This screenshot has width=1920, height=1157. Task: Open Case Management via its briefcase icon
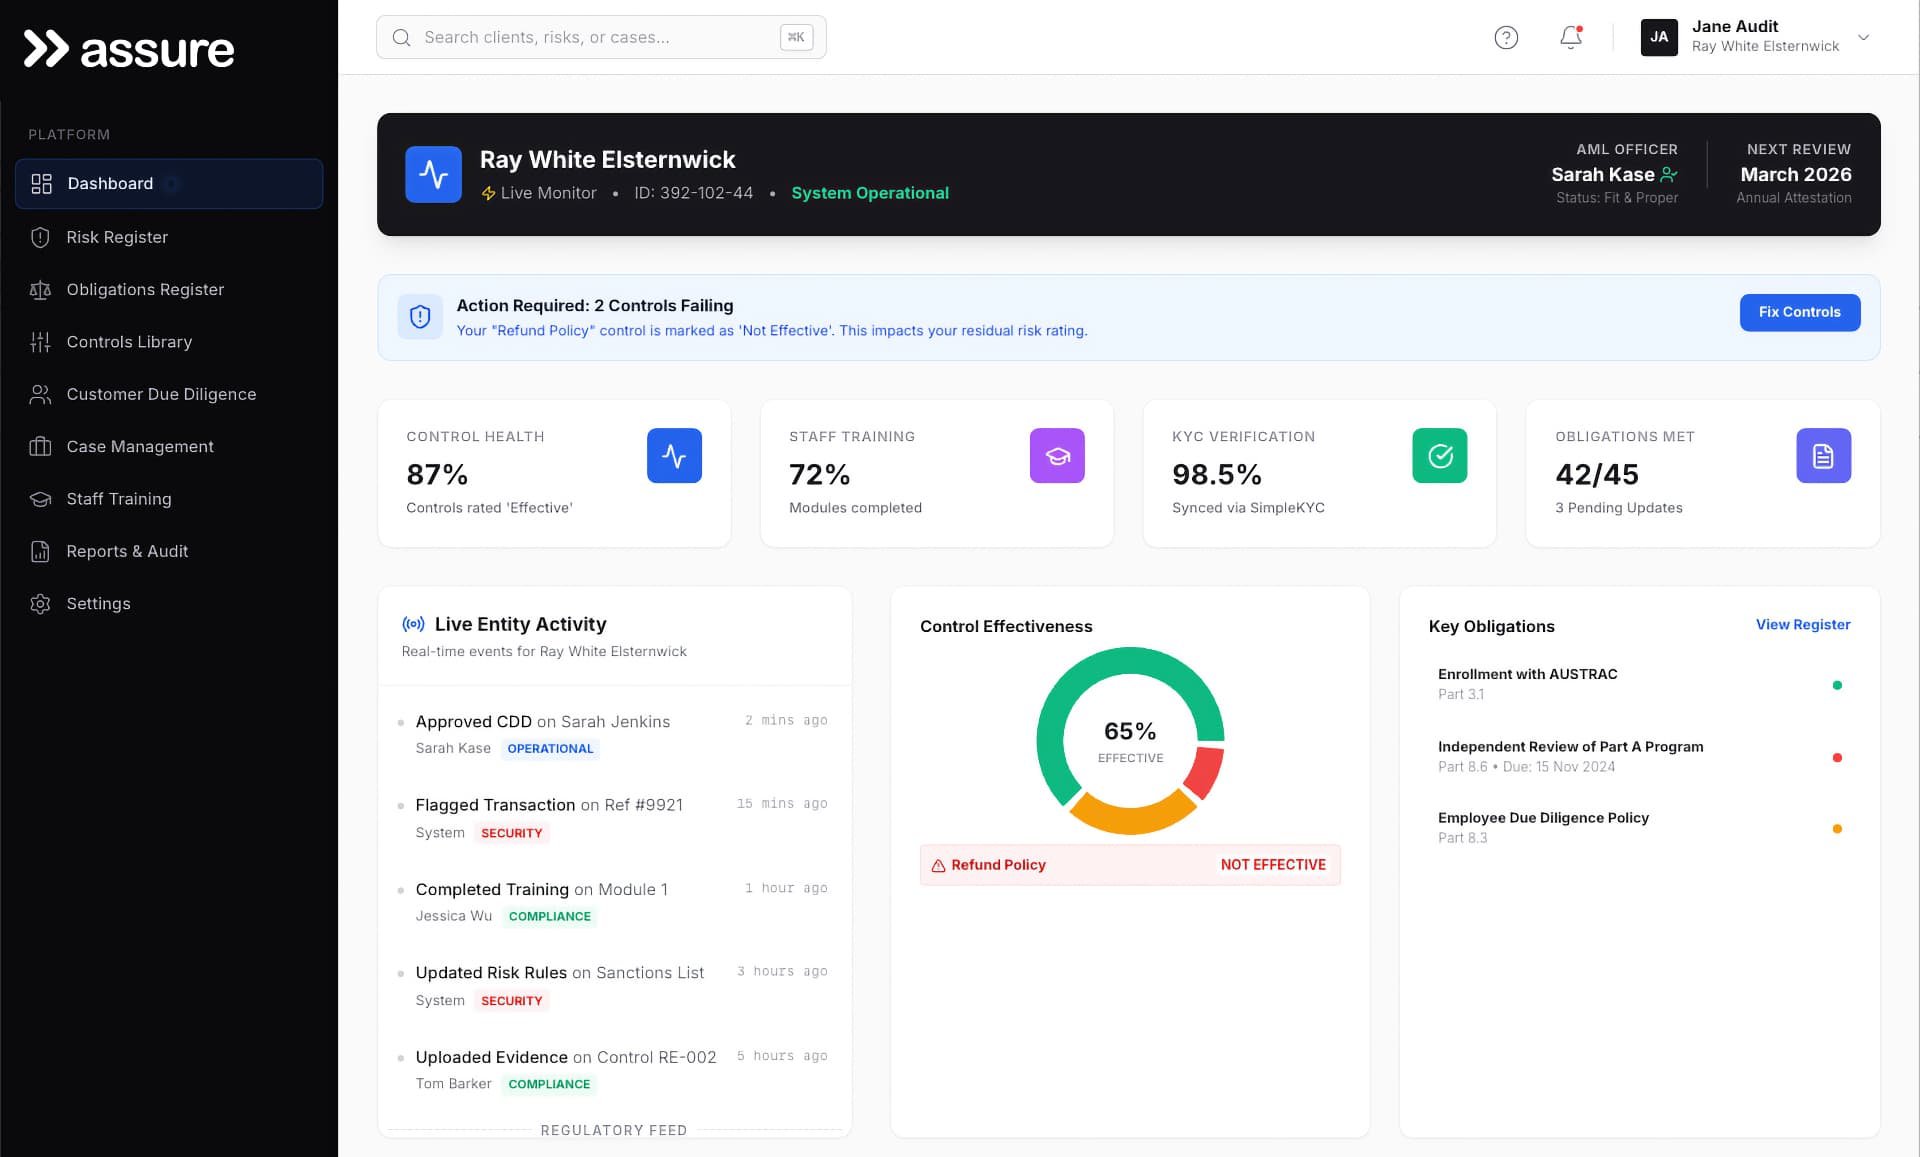[x=40, y=446]
